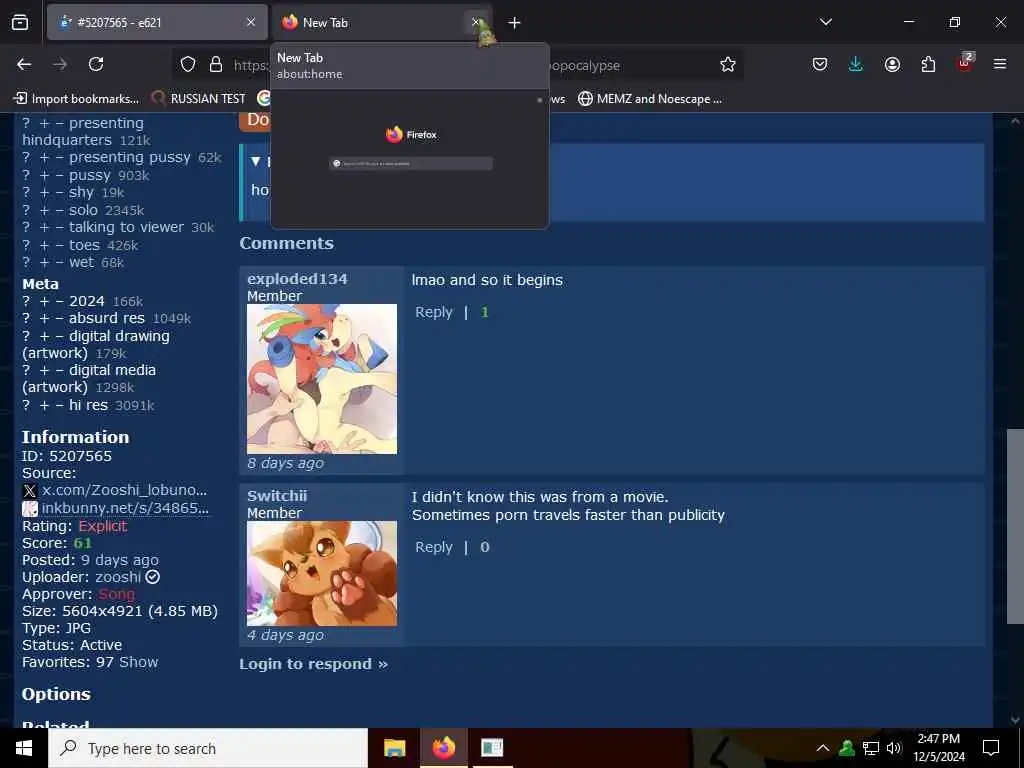Show the list of favorites
This screenshot has width=1024, height=768.
pyautogui.click(x=138, y=662)
